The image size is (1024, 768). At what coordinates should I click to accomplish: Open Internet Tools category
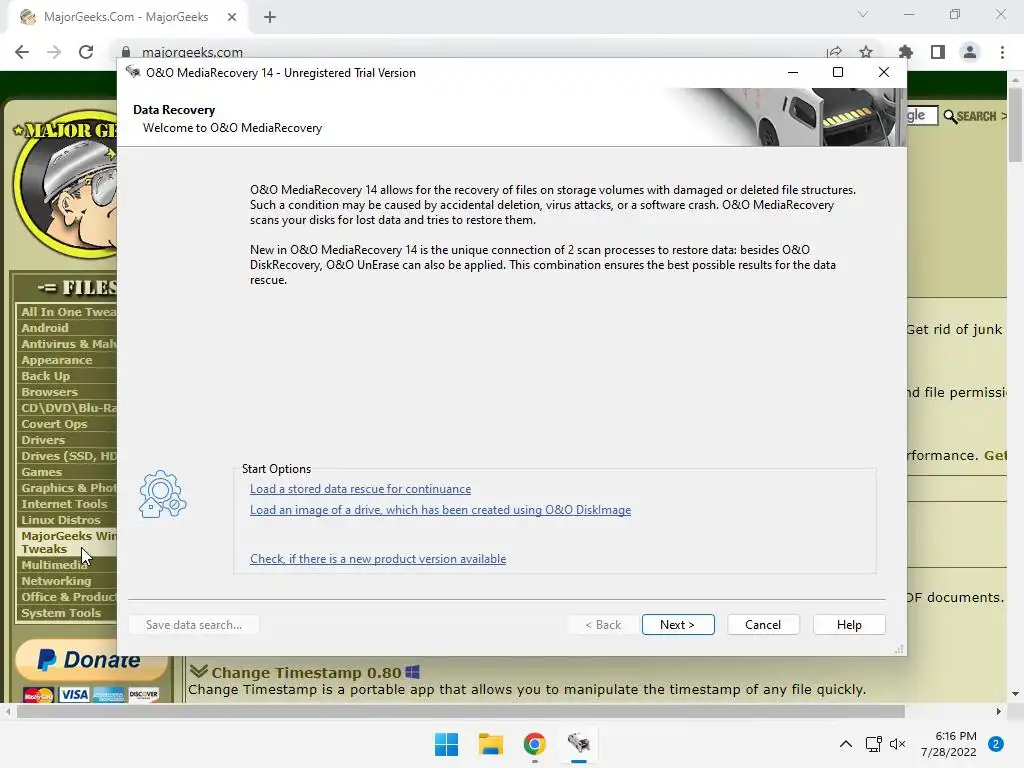coord(64,504)
